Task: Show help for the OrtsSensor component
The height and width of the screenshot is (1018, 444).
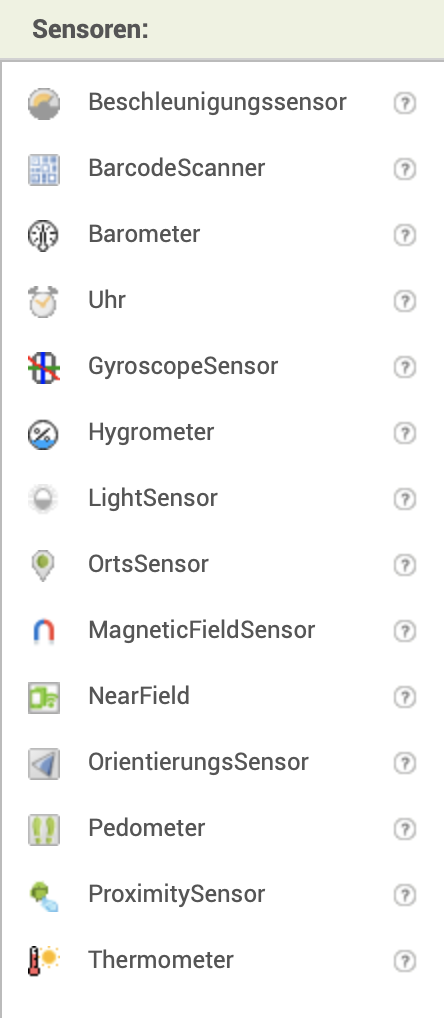Action: [404, 565]
